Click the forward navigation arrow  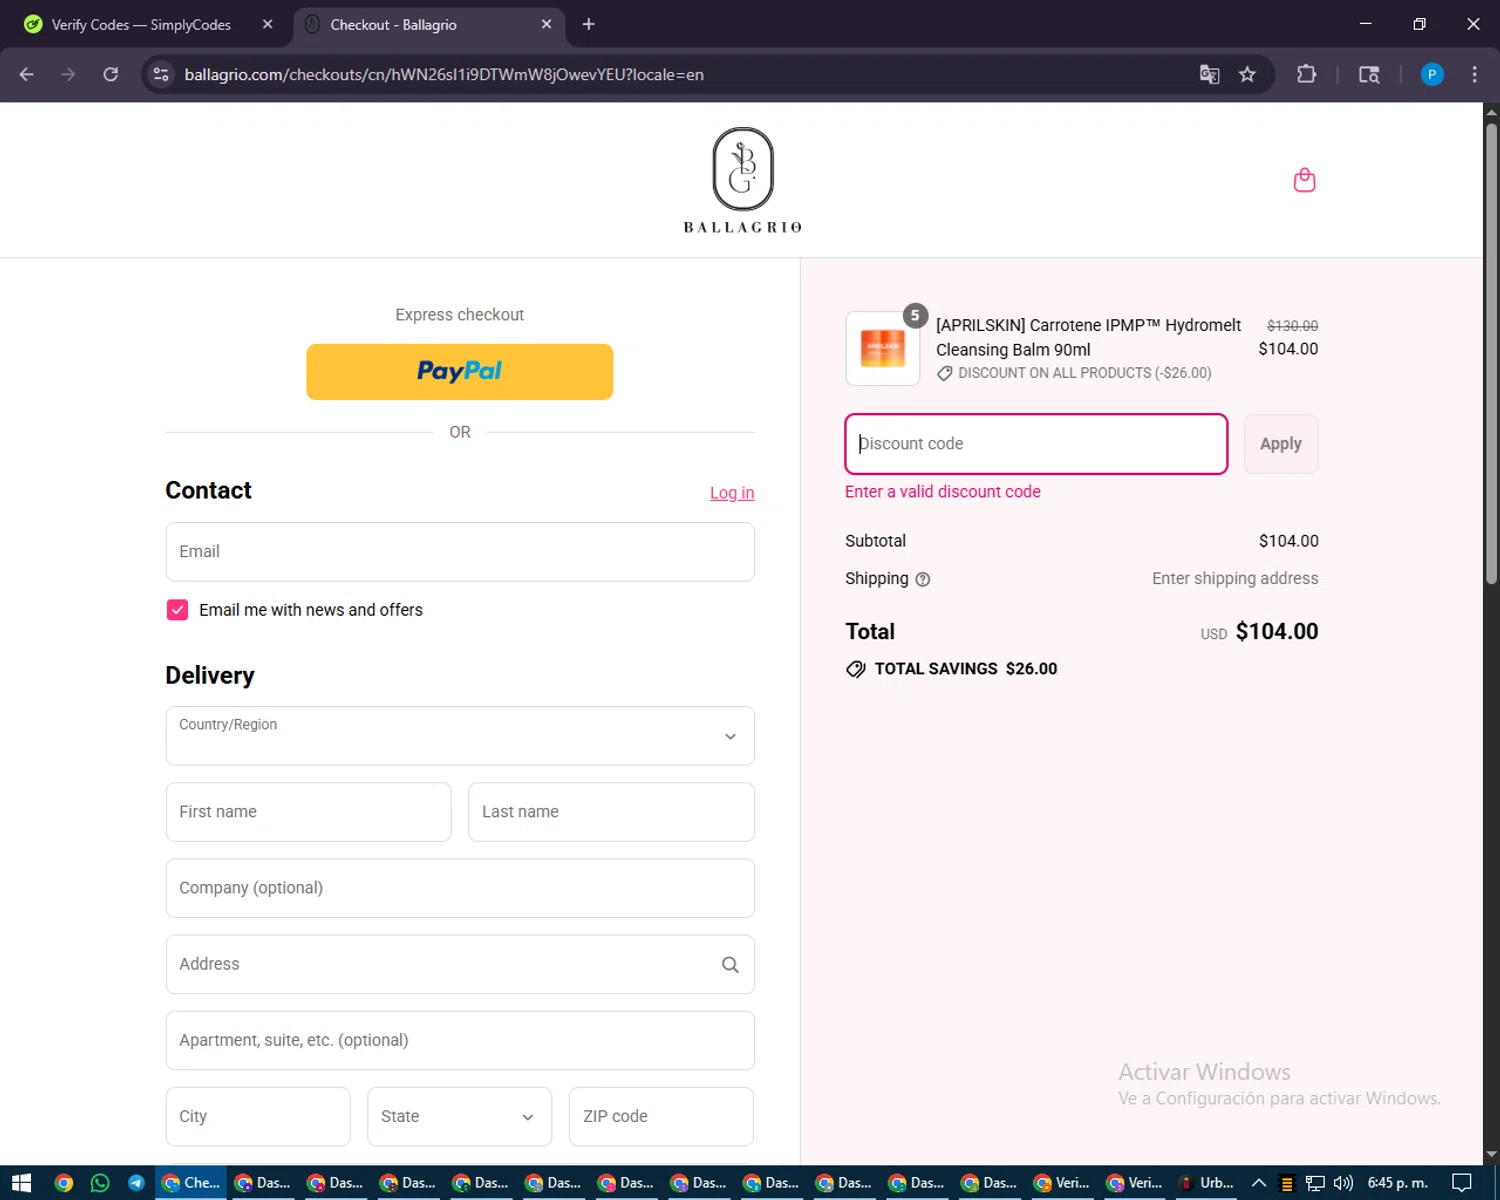(68, 74)
